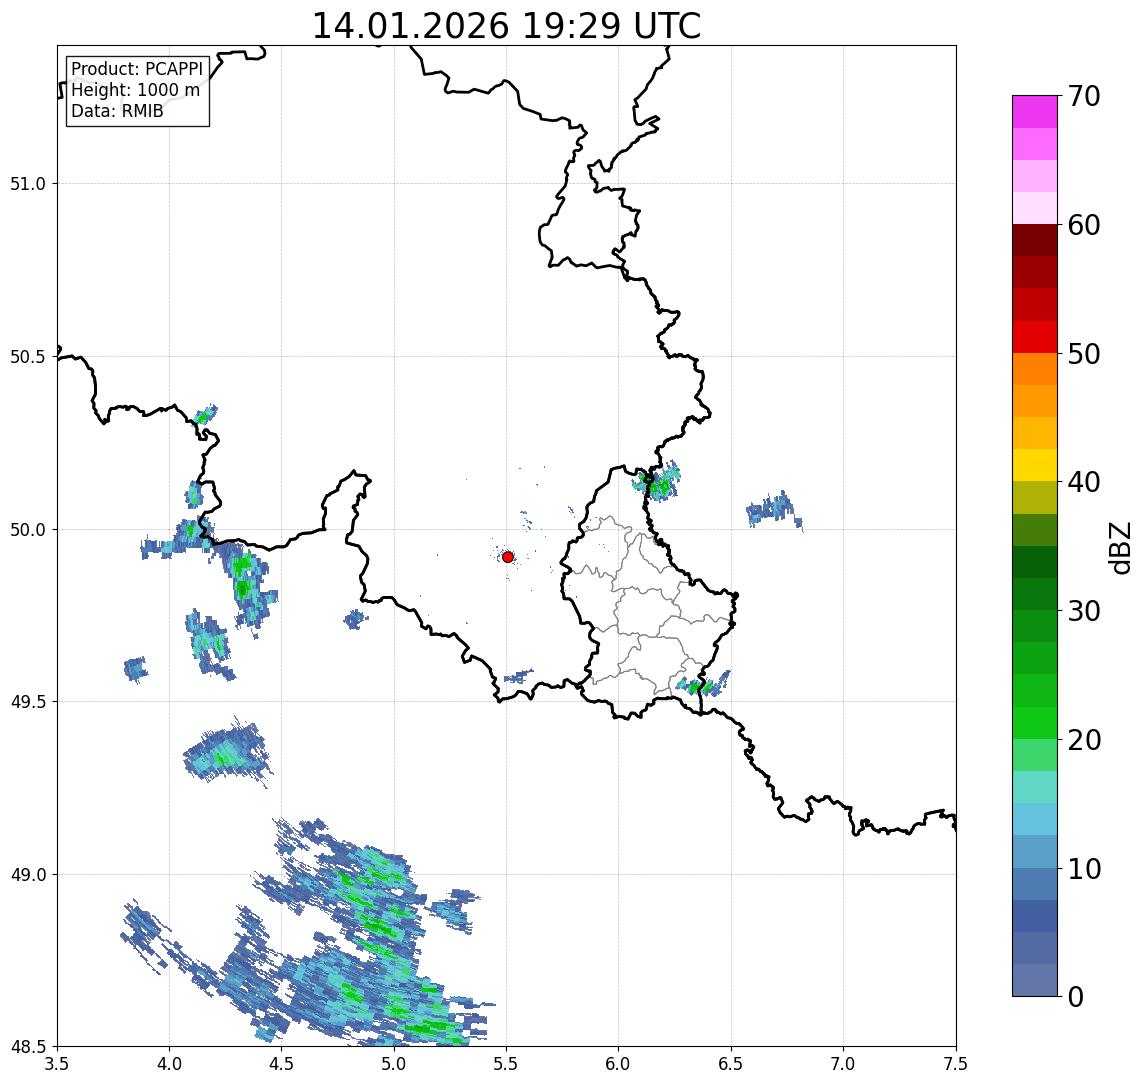Click the colorbar tick label '40'
The width and height of the screenshot is (1145, 1084).
point(1084,482)
